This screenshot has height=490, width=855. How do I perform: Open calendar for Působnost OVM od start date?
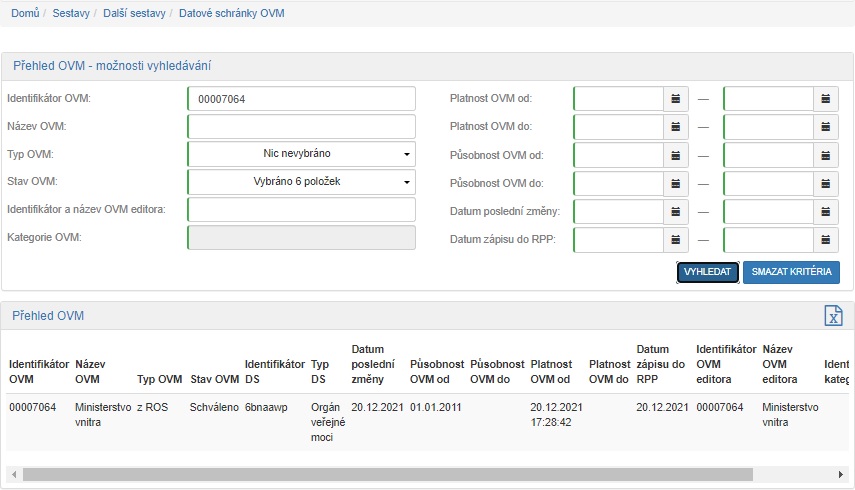click(x=676, y=155)
